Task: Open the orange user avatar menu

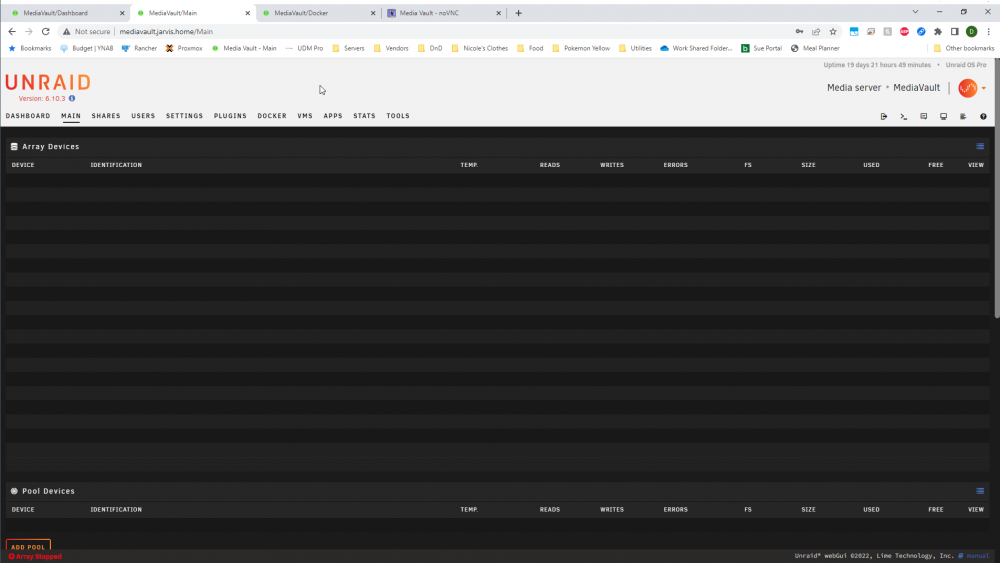Action: click(972, 88)
